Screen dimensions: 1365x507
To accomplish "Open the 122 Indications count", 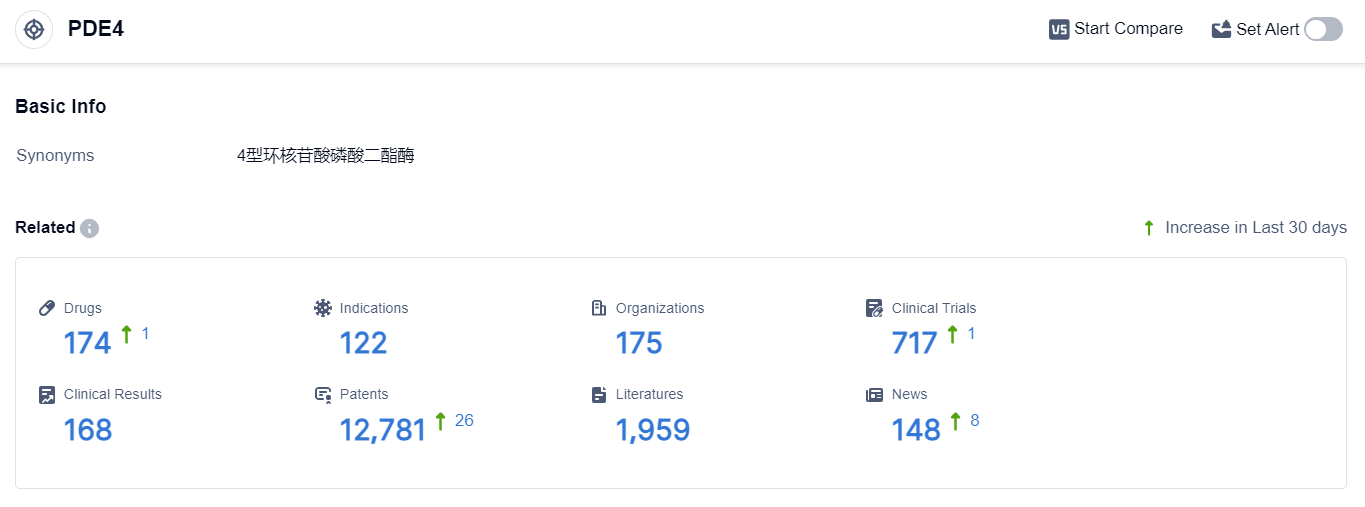I will (x=363, y=343).
